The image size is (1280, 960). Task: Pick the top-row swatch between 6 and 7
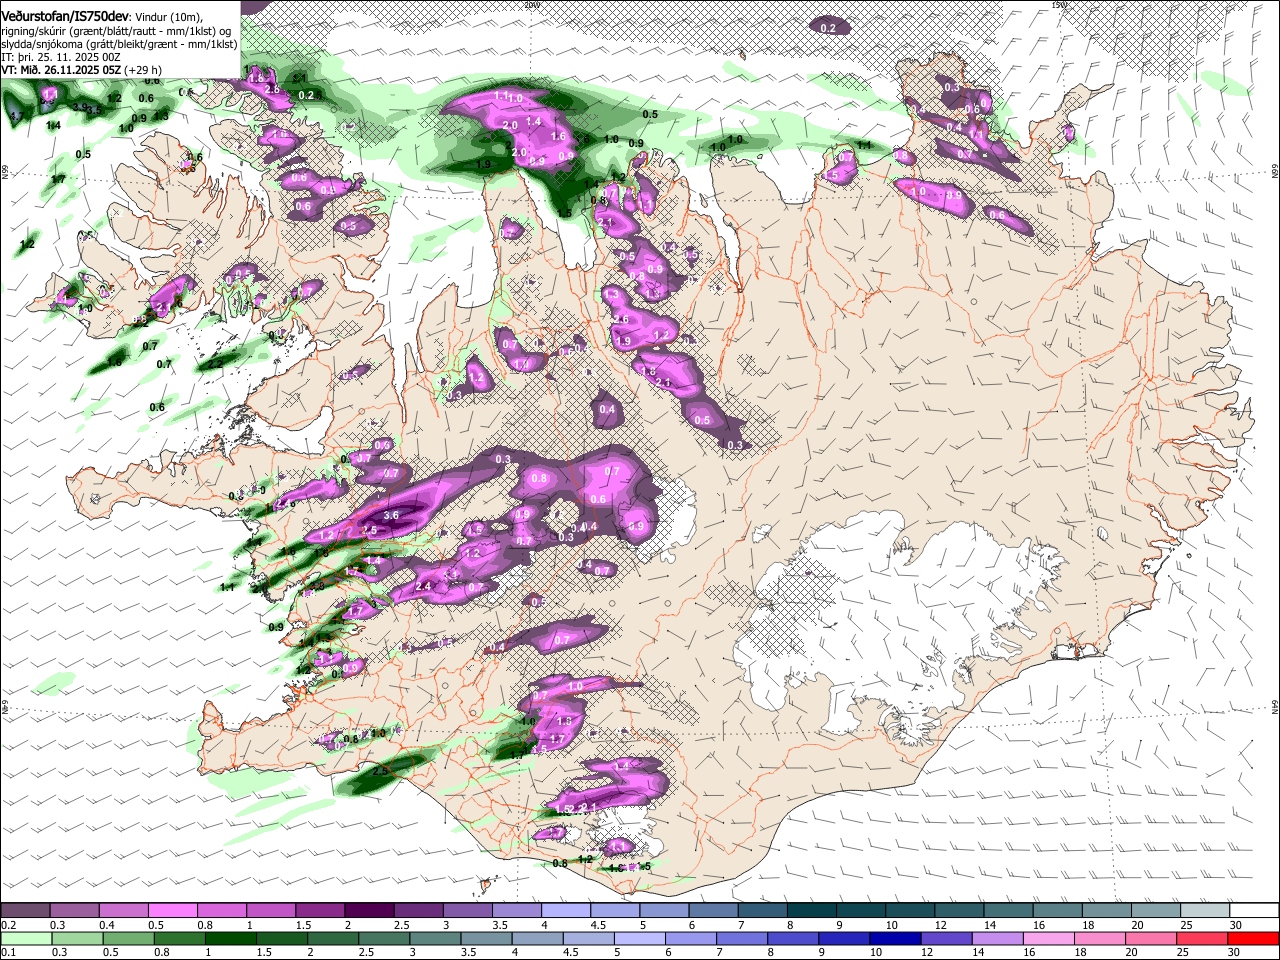coord(713,910)
